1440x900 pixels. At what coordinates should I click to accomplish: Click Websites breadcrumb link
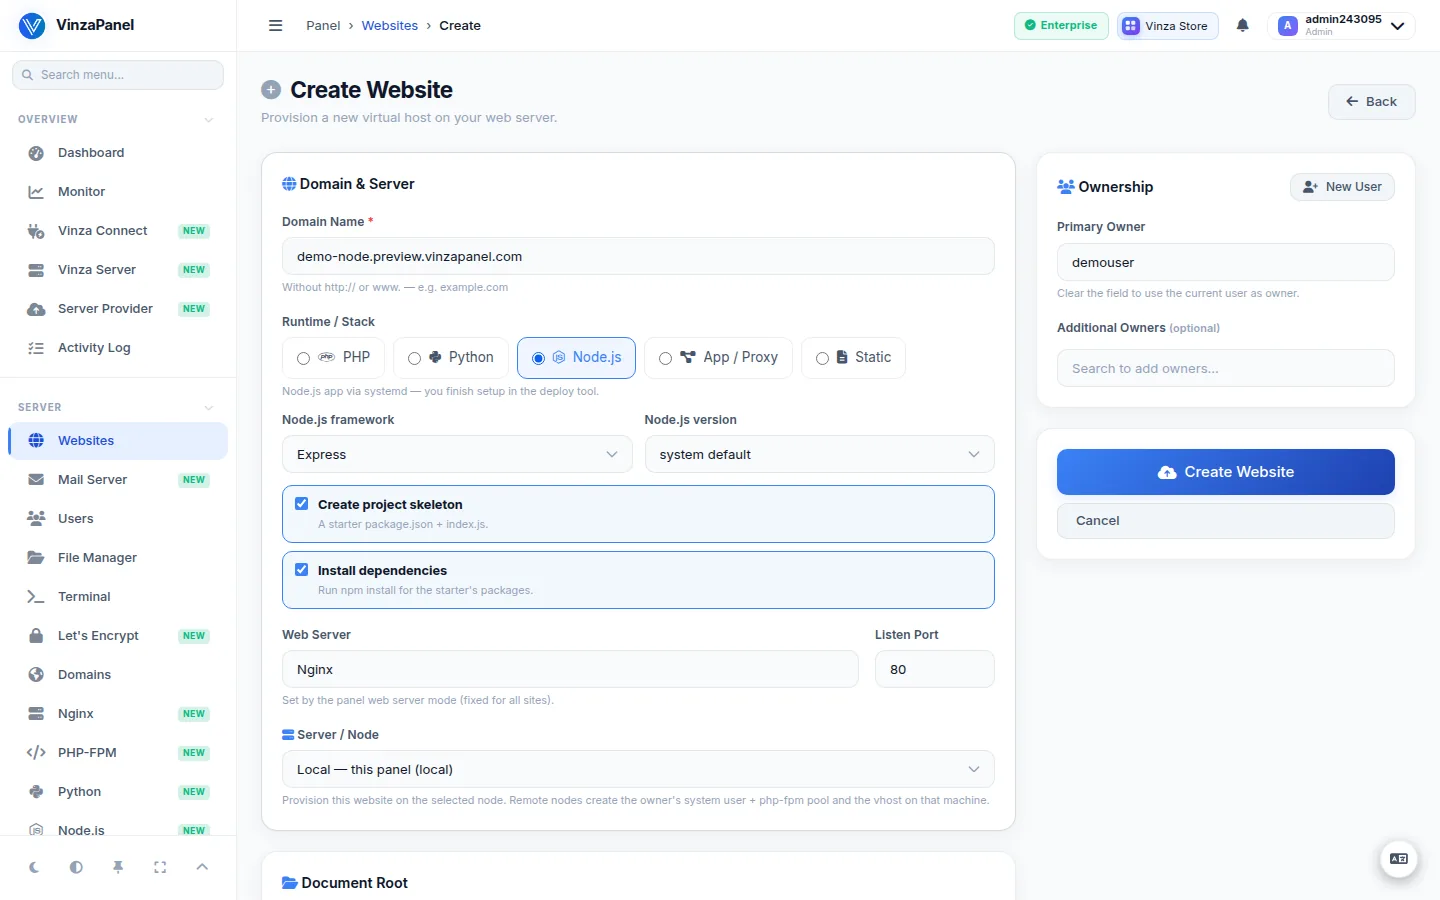[390, 26]
